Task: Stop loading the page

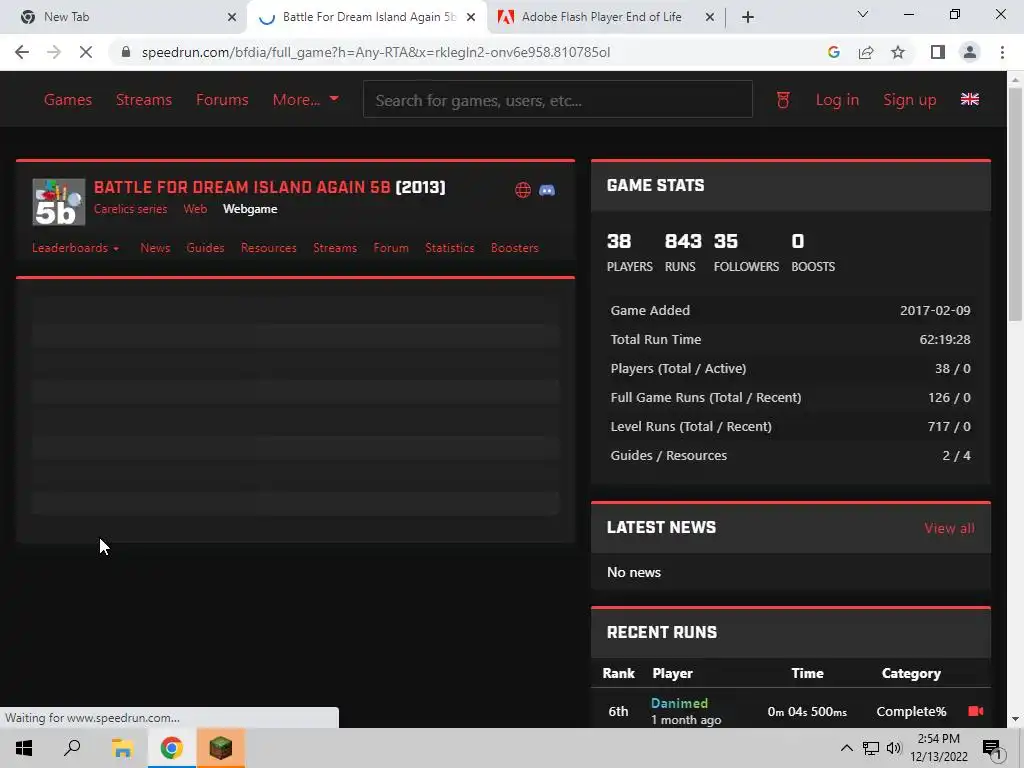Action: (86, 52)
